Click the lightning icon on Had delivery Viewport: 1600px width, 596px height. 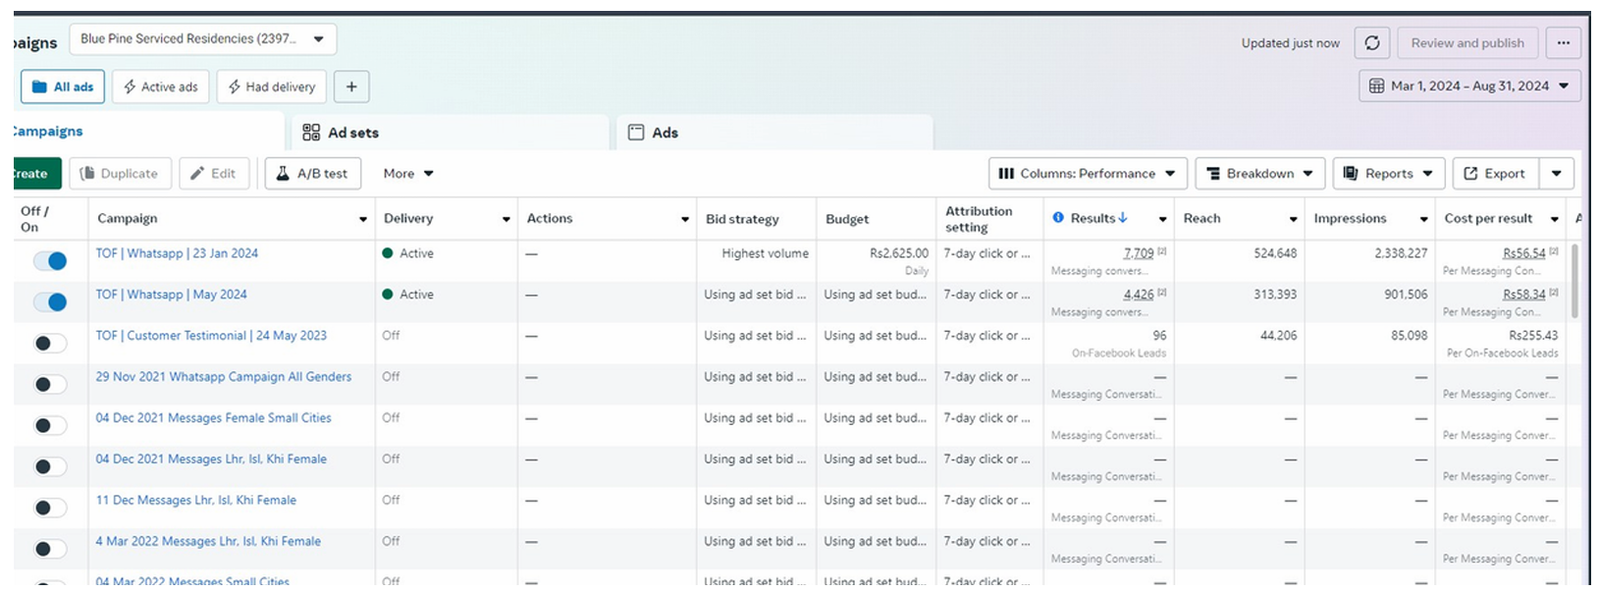pos(234,87)
